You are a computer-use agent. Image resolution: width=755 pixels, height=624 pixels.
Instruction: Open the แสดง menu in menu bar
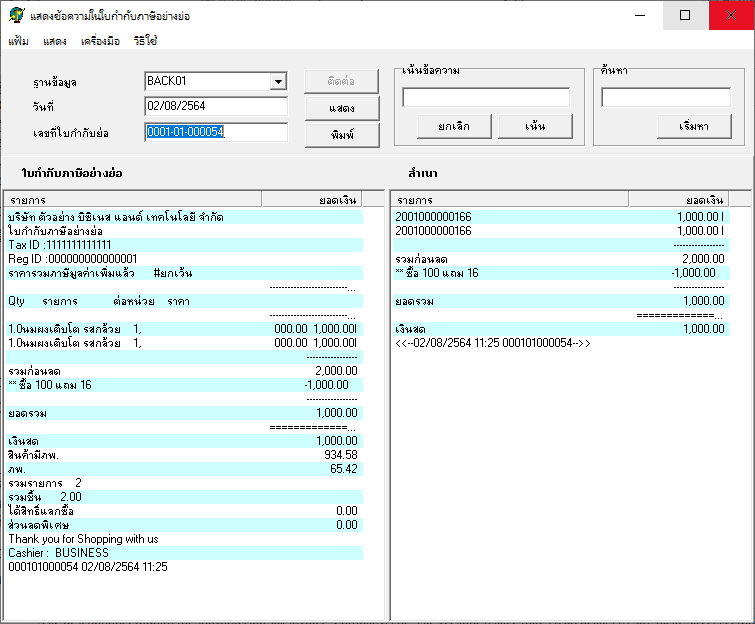point(55,41)
